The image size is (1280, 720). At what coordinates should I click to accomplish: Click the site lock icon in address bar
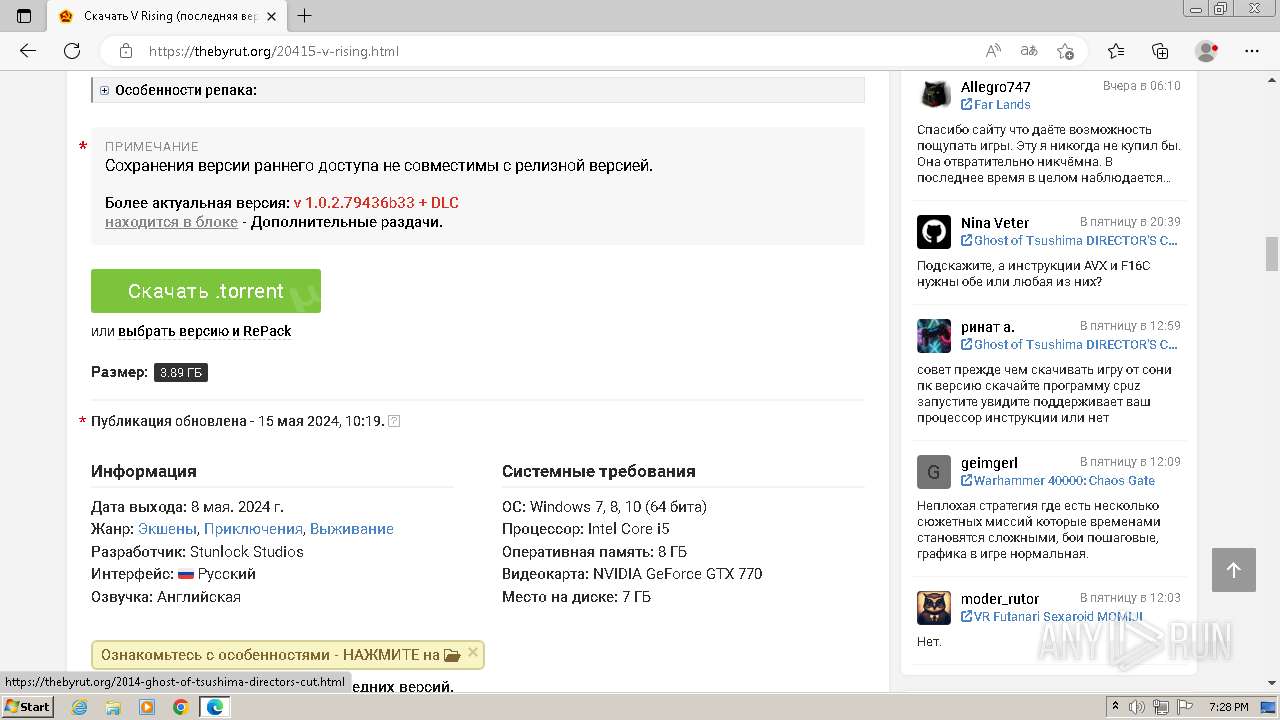[x=126, y=51]
